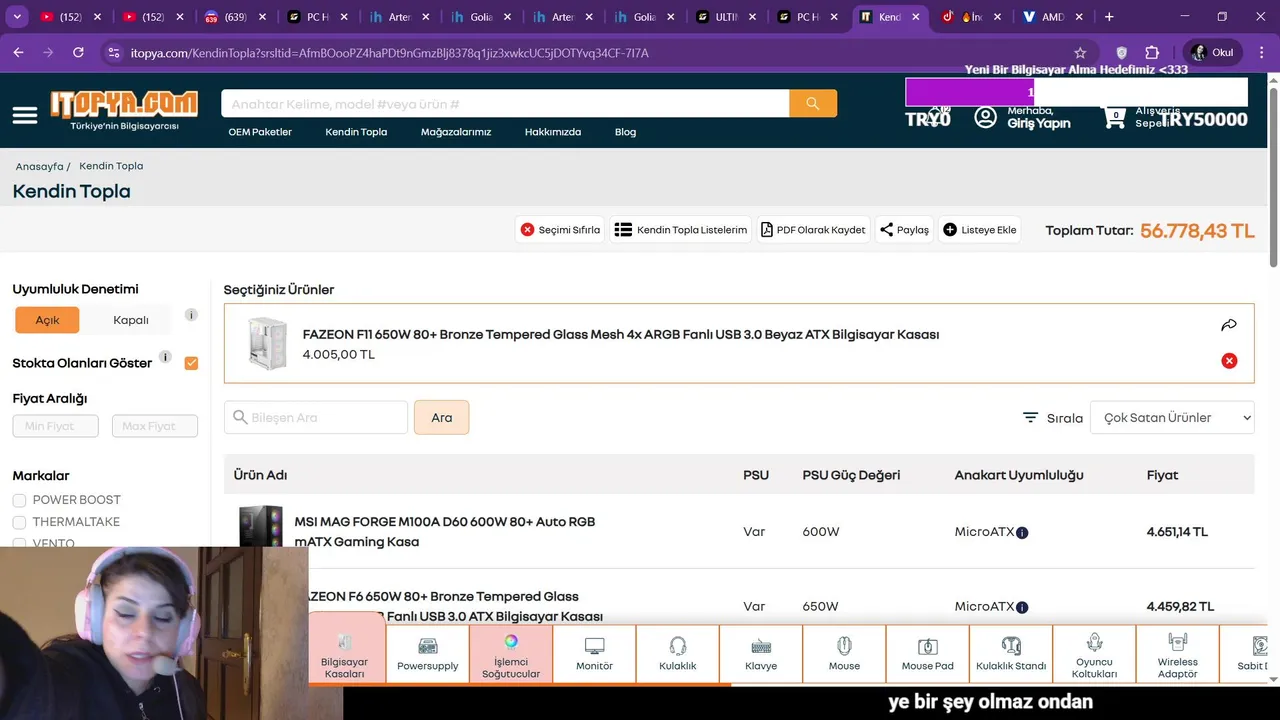The height and width of the screenshot is (720, 1280).
Task: Focus the Bileşen Ara input field
Action: click(316, 417)
